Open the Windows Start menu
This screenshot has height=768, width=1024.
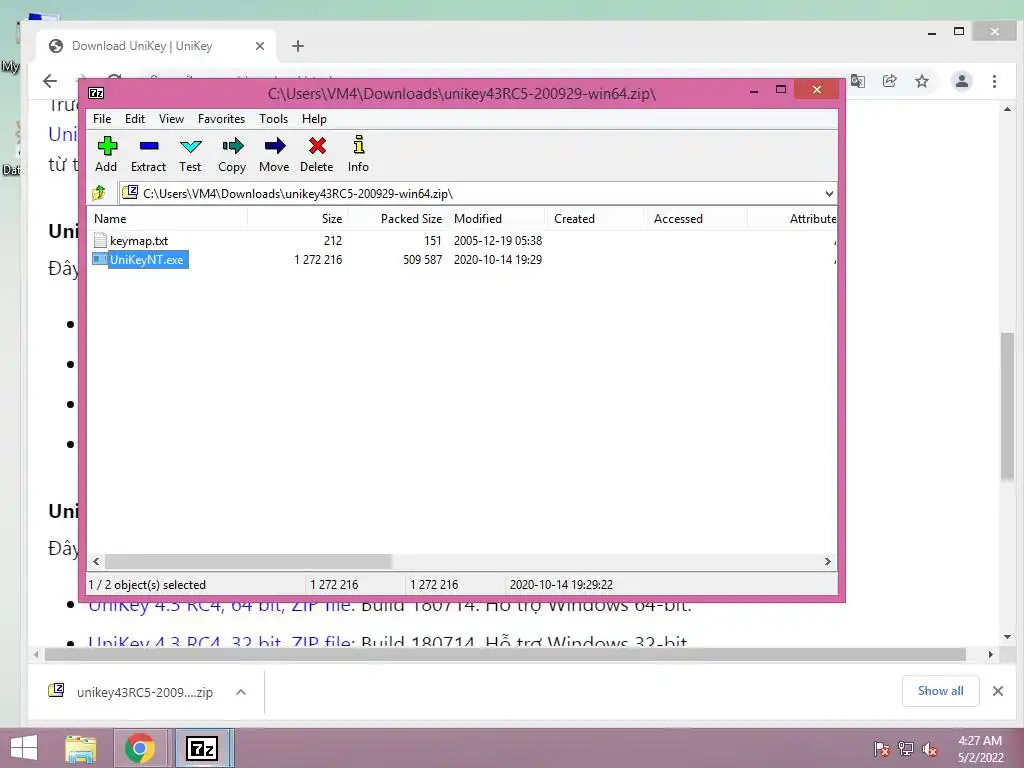click(x=24, y=748)
